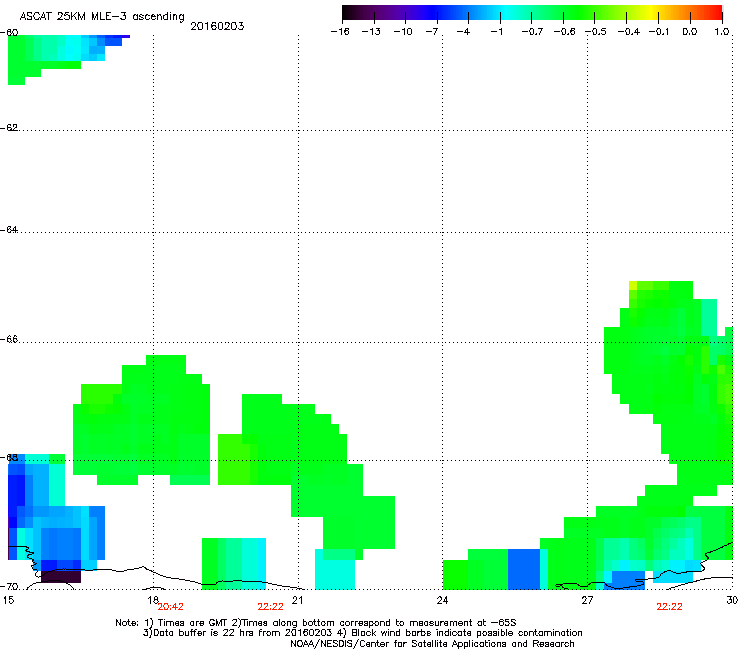Click the -13 colorbar tick label

pyautogui.click(x=371, y=32)
